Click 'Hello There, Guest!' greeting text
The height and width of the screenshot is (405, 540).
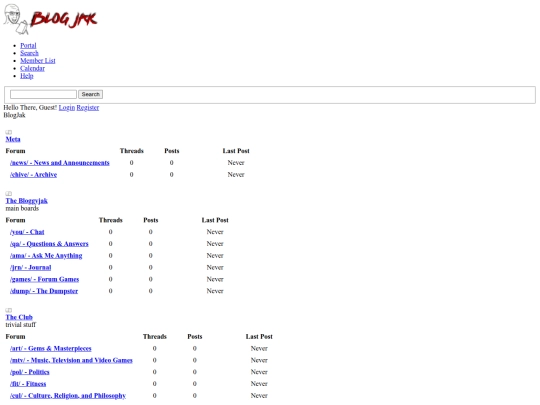coord(30,107)
